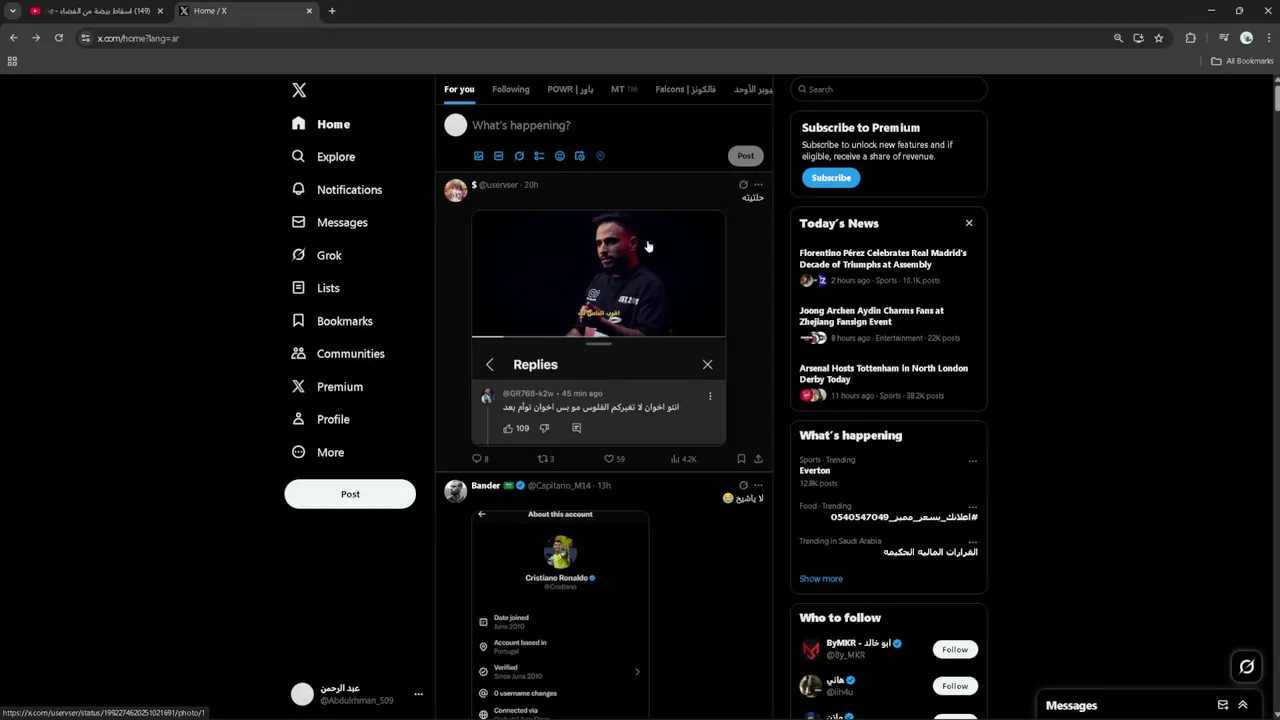Repost the first post showing 3
This screenshot has width=1280, height=720.
click(546, 459)
